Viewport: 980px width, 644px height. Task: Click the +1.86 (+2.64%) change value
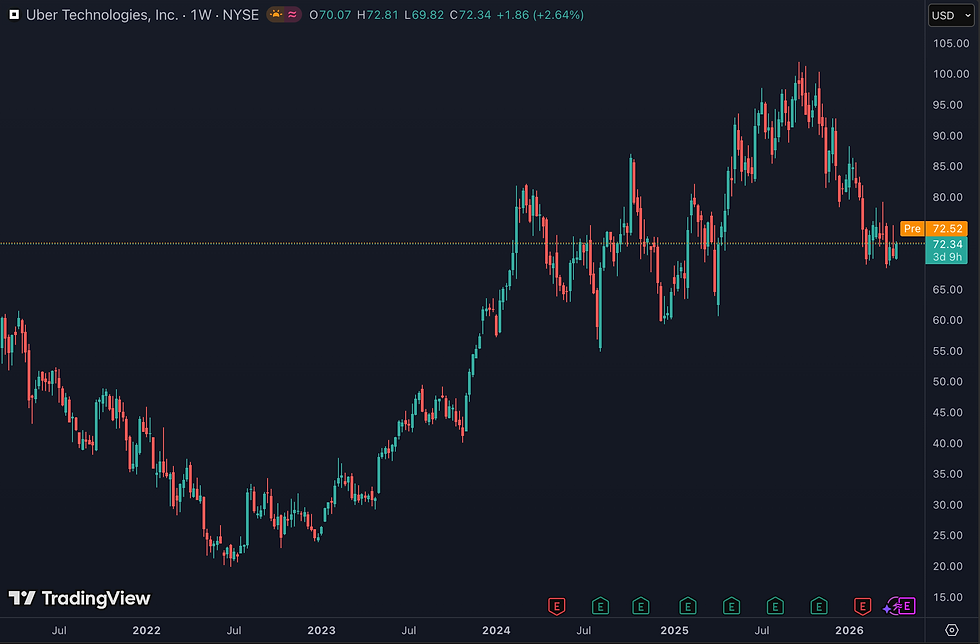(540, 14)
